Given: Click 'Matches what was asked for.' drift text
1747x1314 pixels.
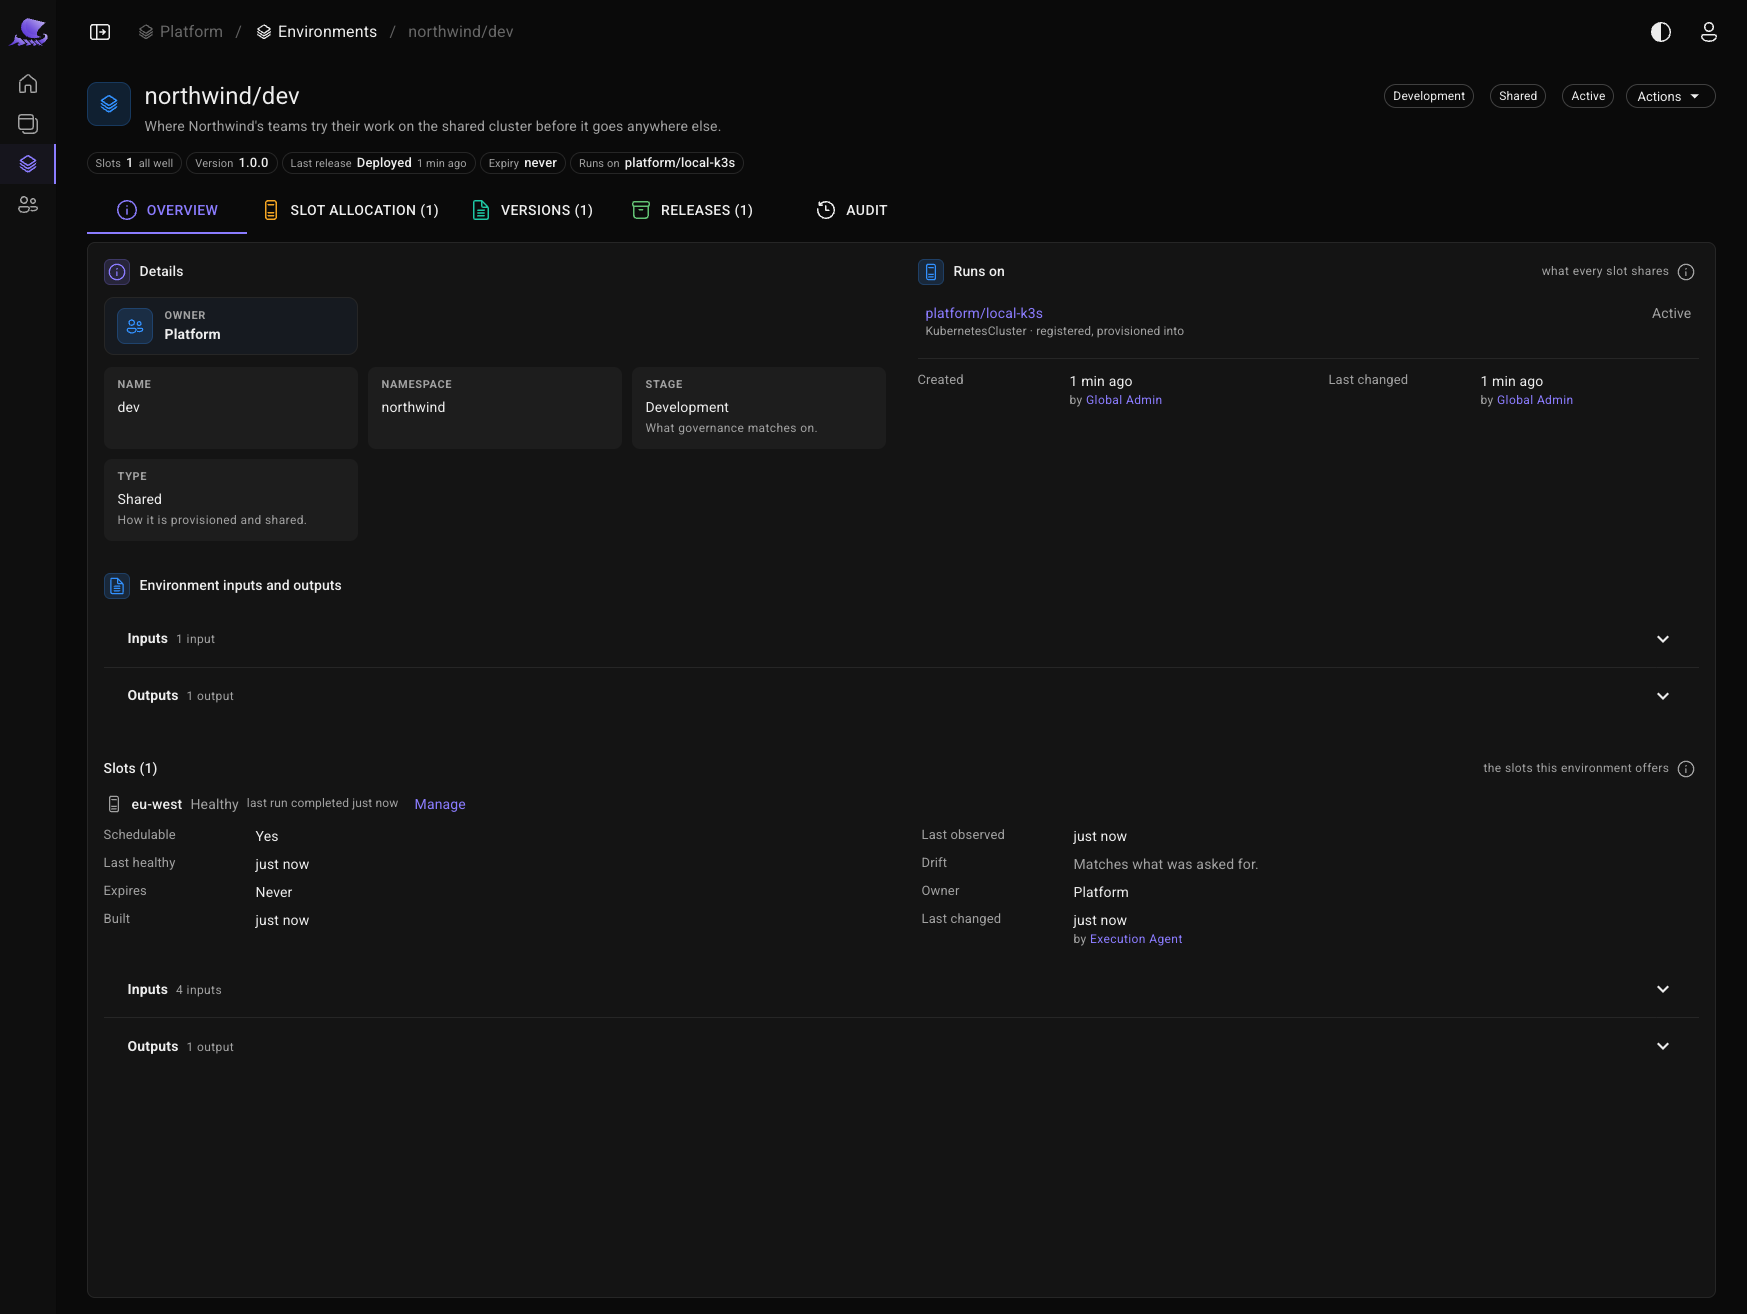Looking at the screenshot, I should pyautogui.click(x=1166, y=864).
